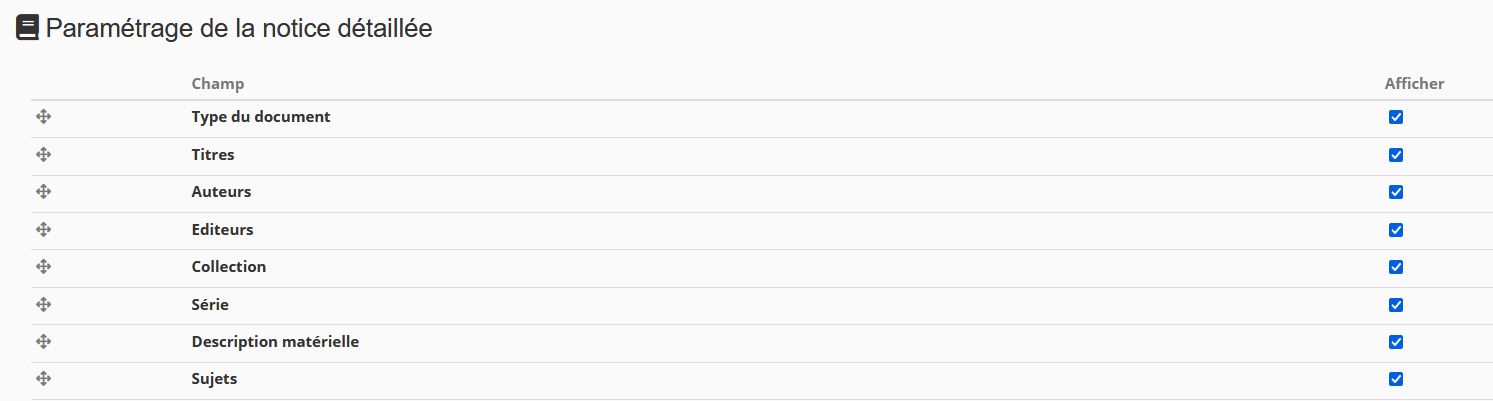Viewport: 1493px width, 401px height.
Task: Toggle the Auteurs display checkbox
Action: [x=1396, y=192]
